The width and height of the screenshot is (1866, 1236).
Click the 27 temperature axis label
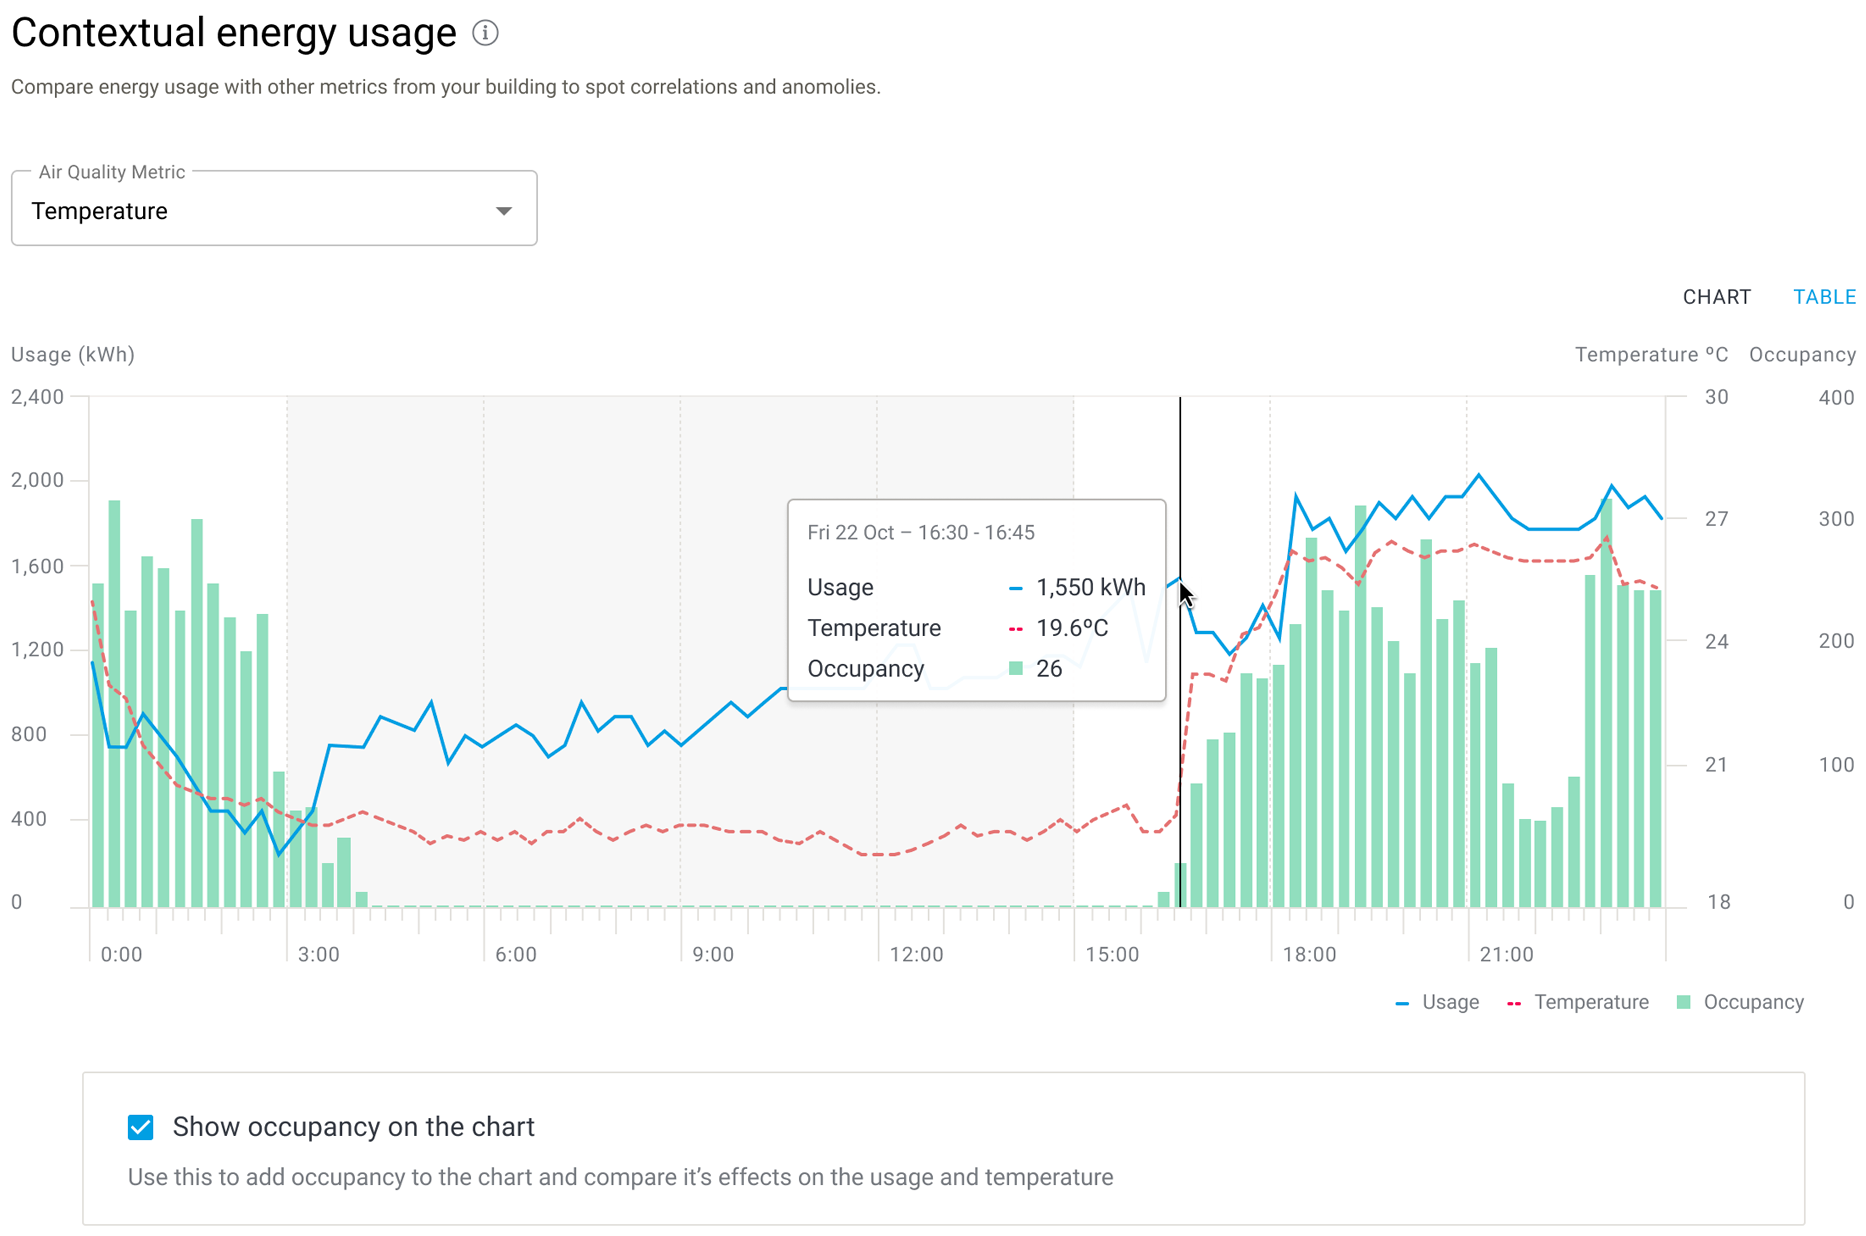coord(1716,519)
